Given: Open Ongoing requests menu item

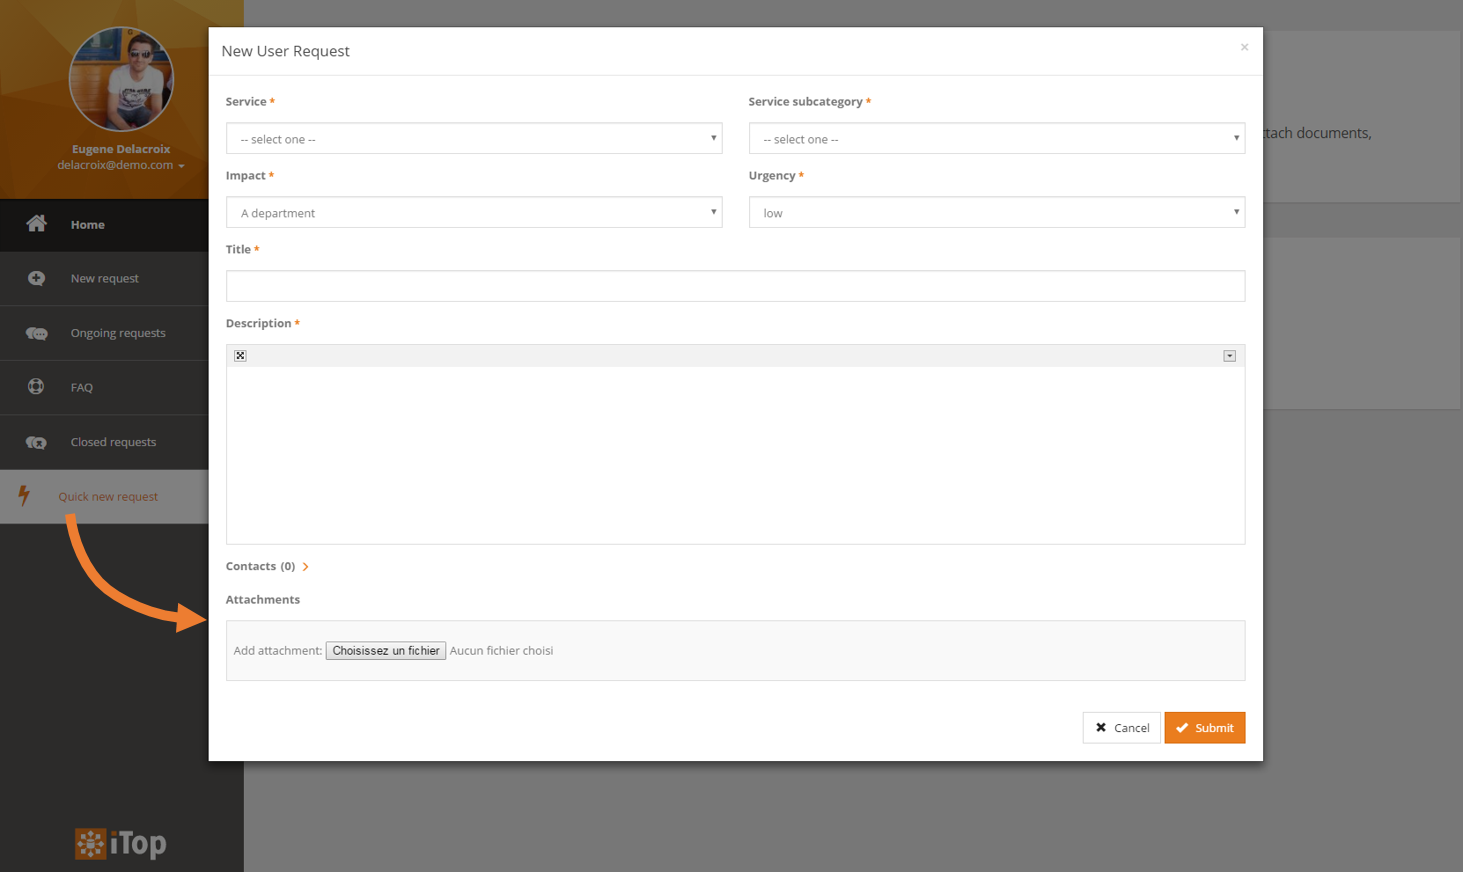Looking at the screenshot, I should pyautogui.click(x=118, y=333).
